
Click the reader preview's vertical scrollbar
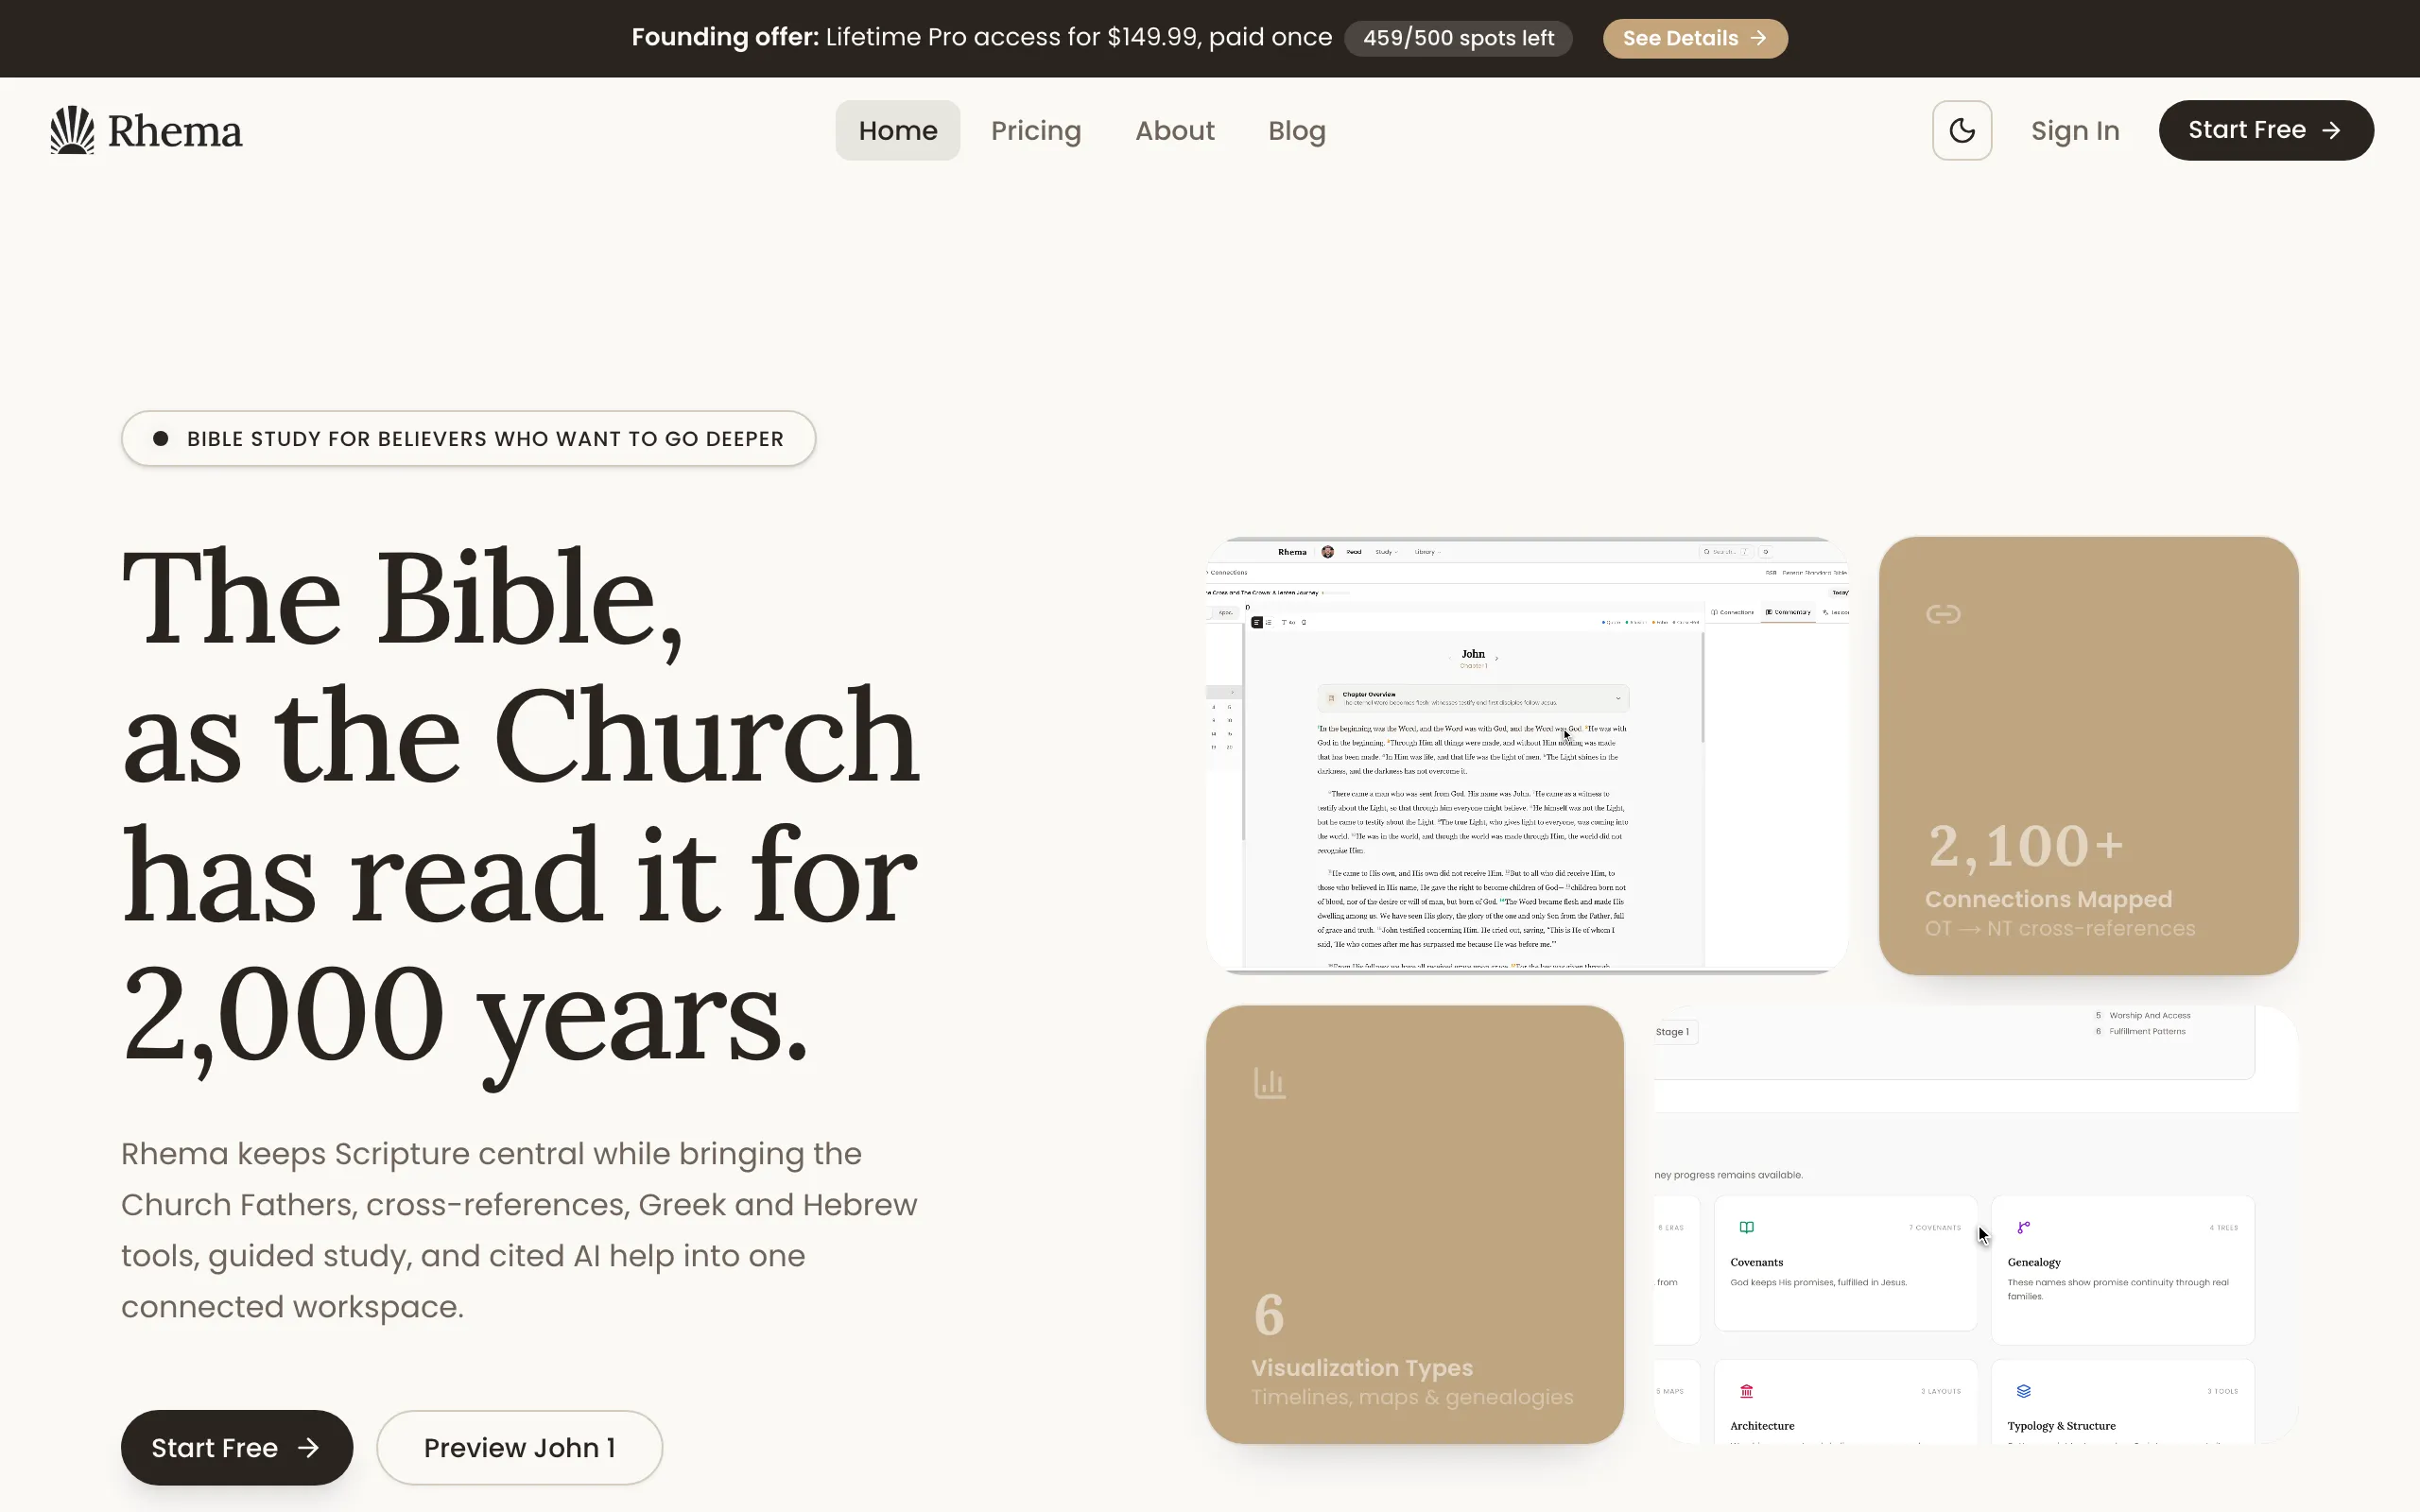(x=1702, y=688)
